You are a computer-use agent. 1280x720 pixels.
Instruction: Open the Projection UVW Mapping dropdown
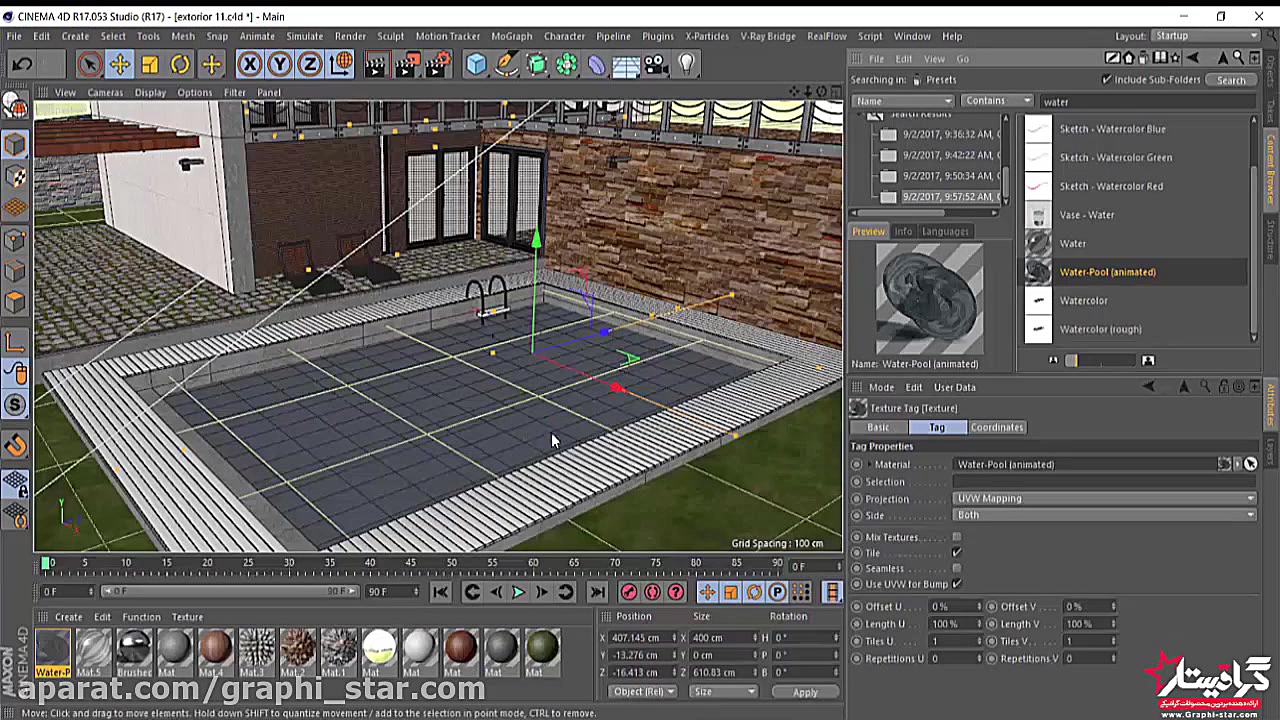click(x=1104, y=498)
